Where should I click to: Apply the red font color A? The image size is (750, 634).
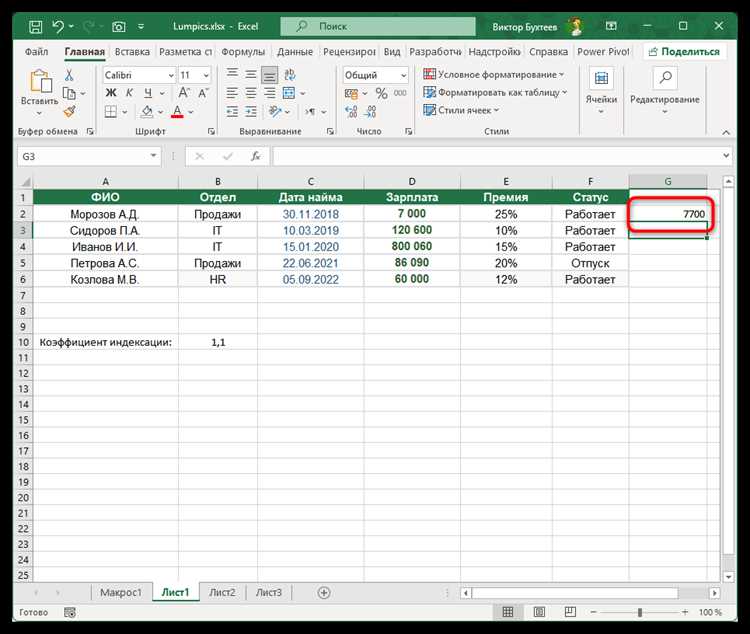[177, 111]
